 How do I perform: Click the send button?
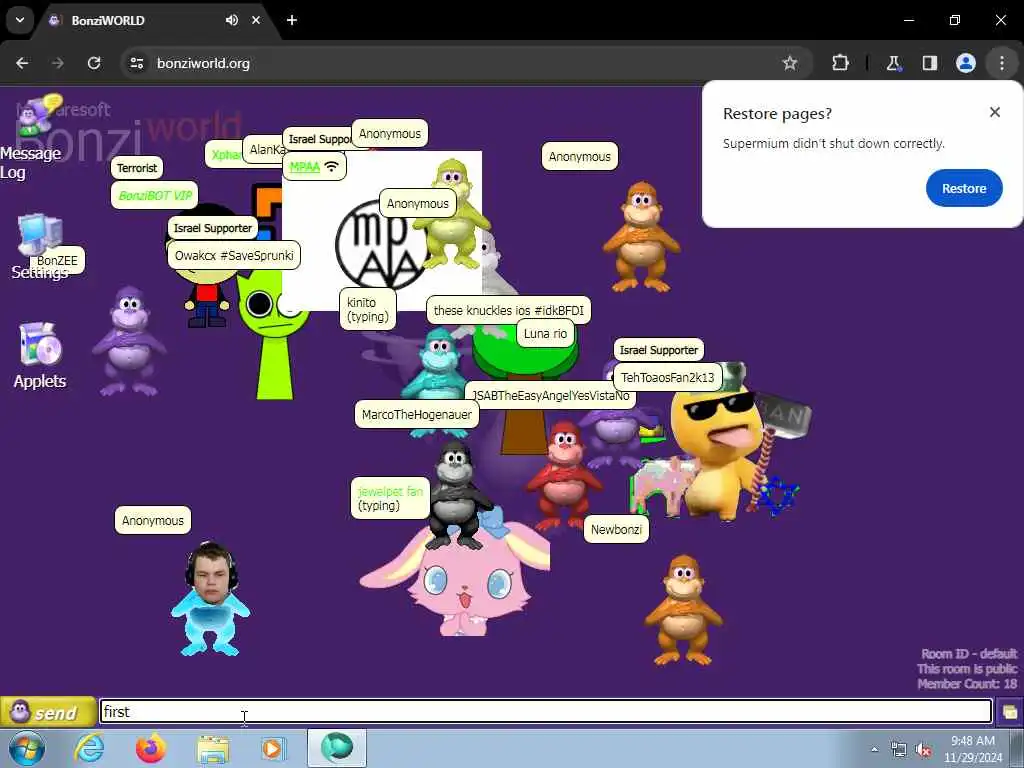pyautogui.click(x=48, y=712)
